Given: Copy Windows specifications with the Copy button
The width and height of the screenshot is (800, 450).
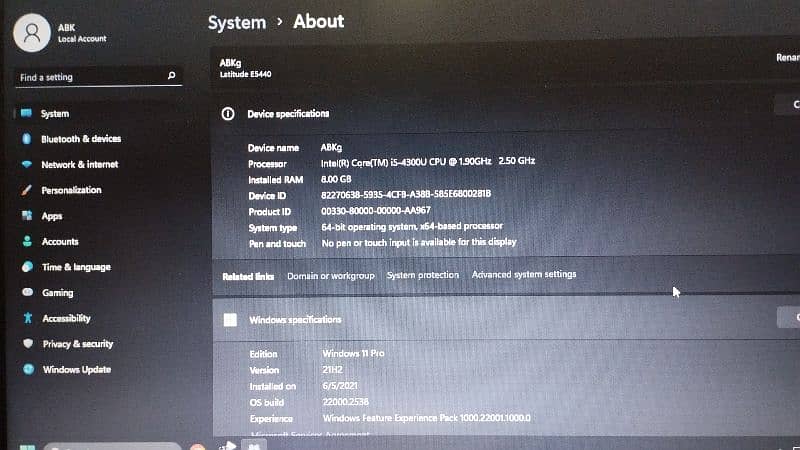Looking at the screenshot, I should [x=789, y=317].
